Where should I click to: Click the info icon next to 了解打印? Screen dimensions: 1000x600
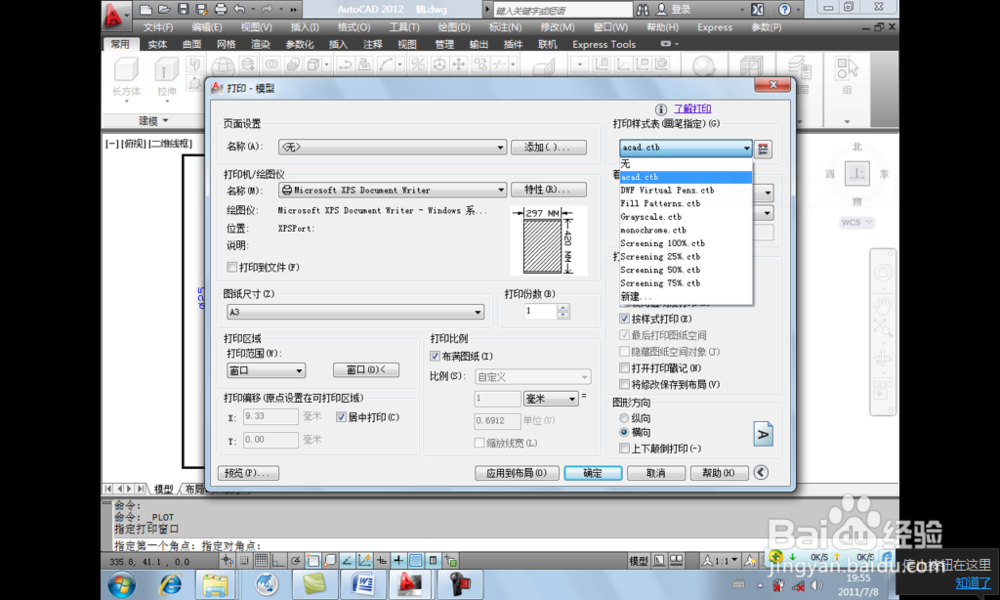point(661,109)
